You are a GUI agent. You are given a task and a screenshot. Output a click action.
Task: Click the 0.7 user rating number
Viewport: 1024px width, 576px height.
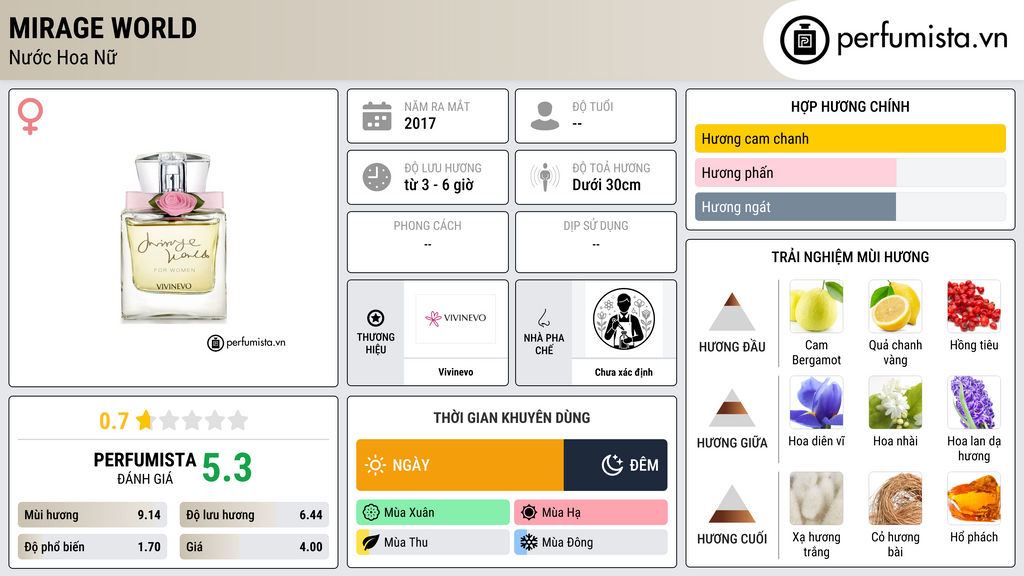tap(114, 421)
